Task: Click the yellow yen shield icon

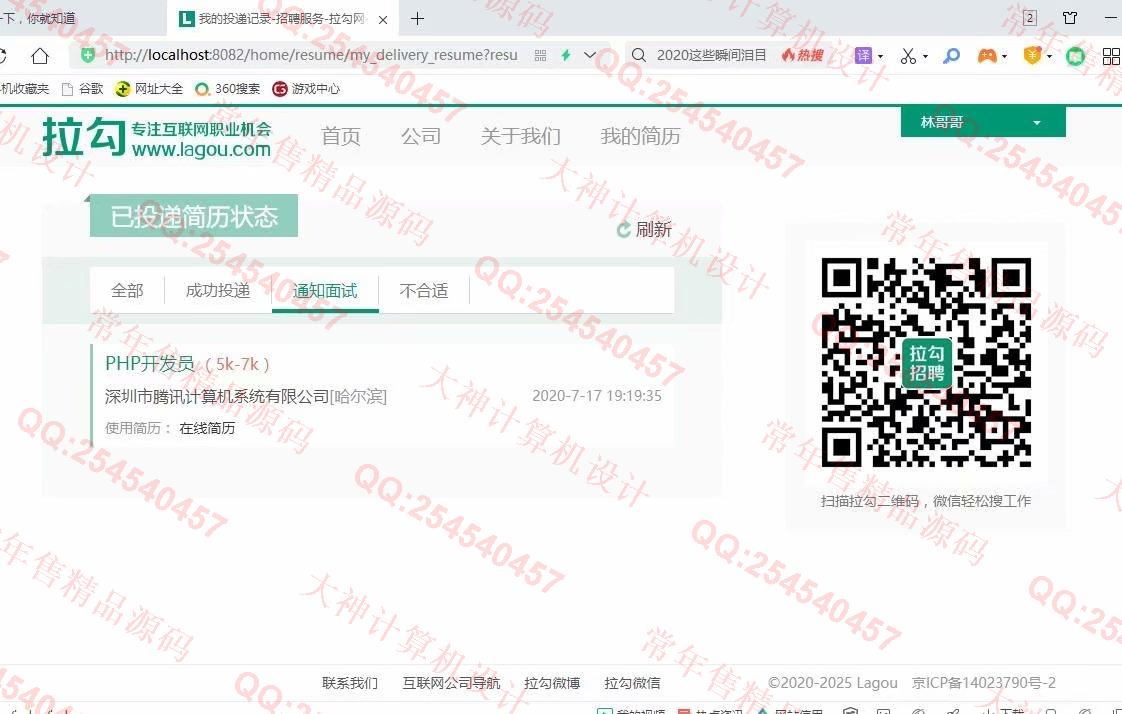Action: (x=1032, y=55)
